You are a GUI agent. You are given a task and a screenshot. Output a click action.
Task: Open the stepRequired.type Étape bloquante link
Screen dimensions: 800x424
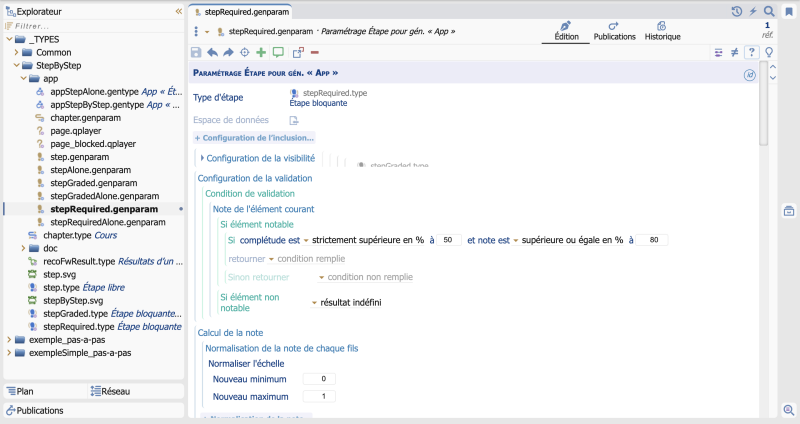click(x=329, y=98)
